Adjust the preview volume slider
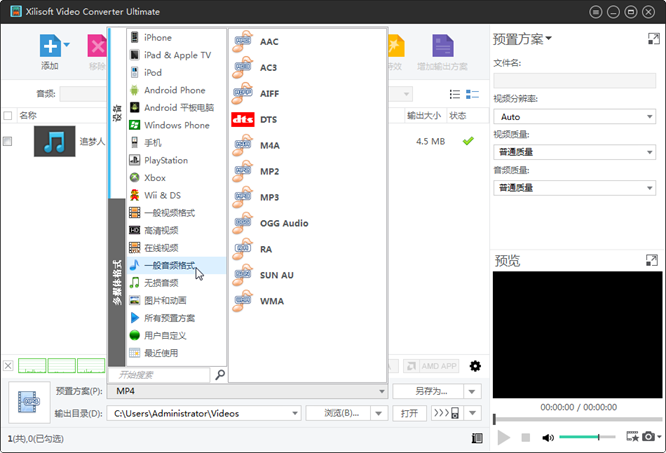The width and height of the screenshot is (666, 453). click(x=587, y=437)
